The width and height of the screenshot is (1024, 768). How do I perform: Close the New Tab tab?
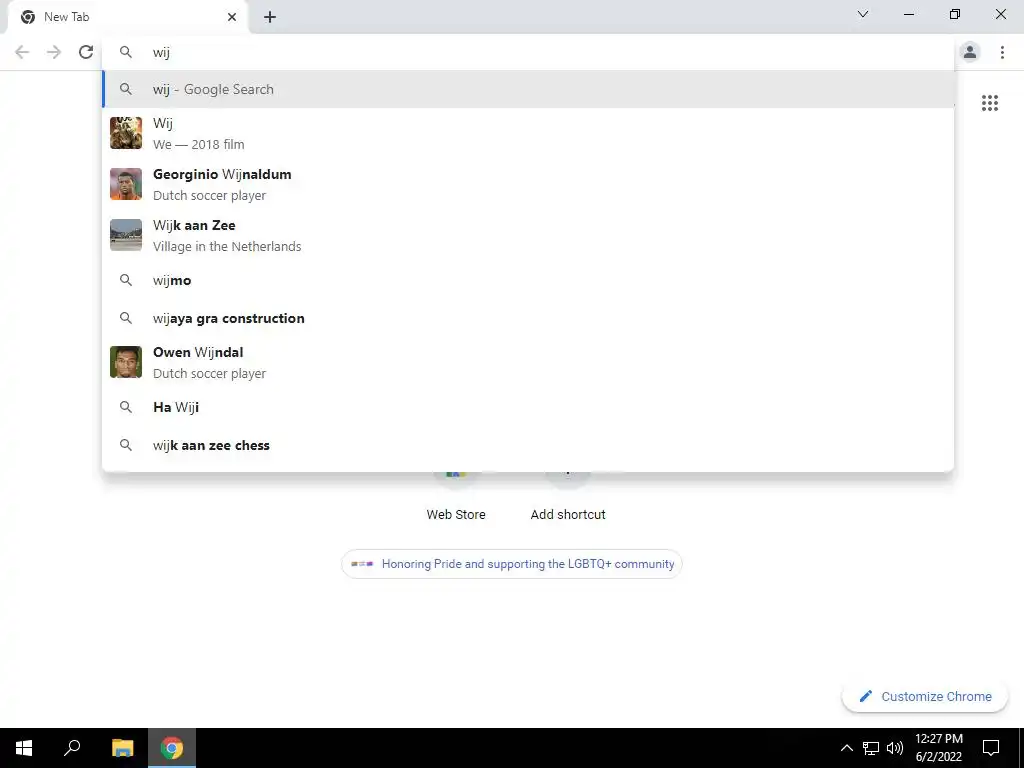tap(232, 17)
